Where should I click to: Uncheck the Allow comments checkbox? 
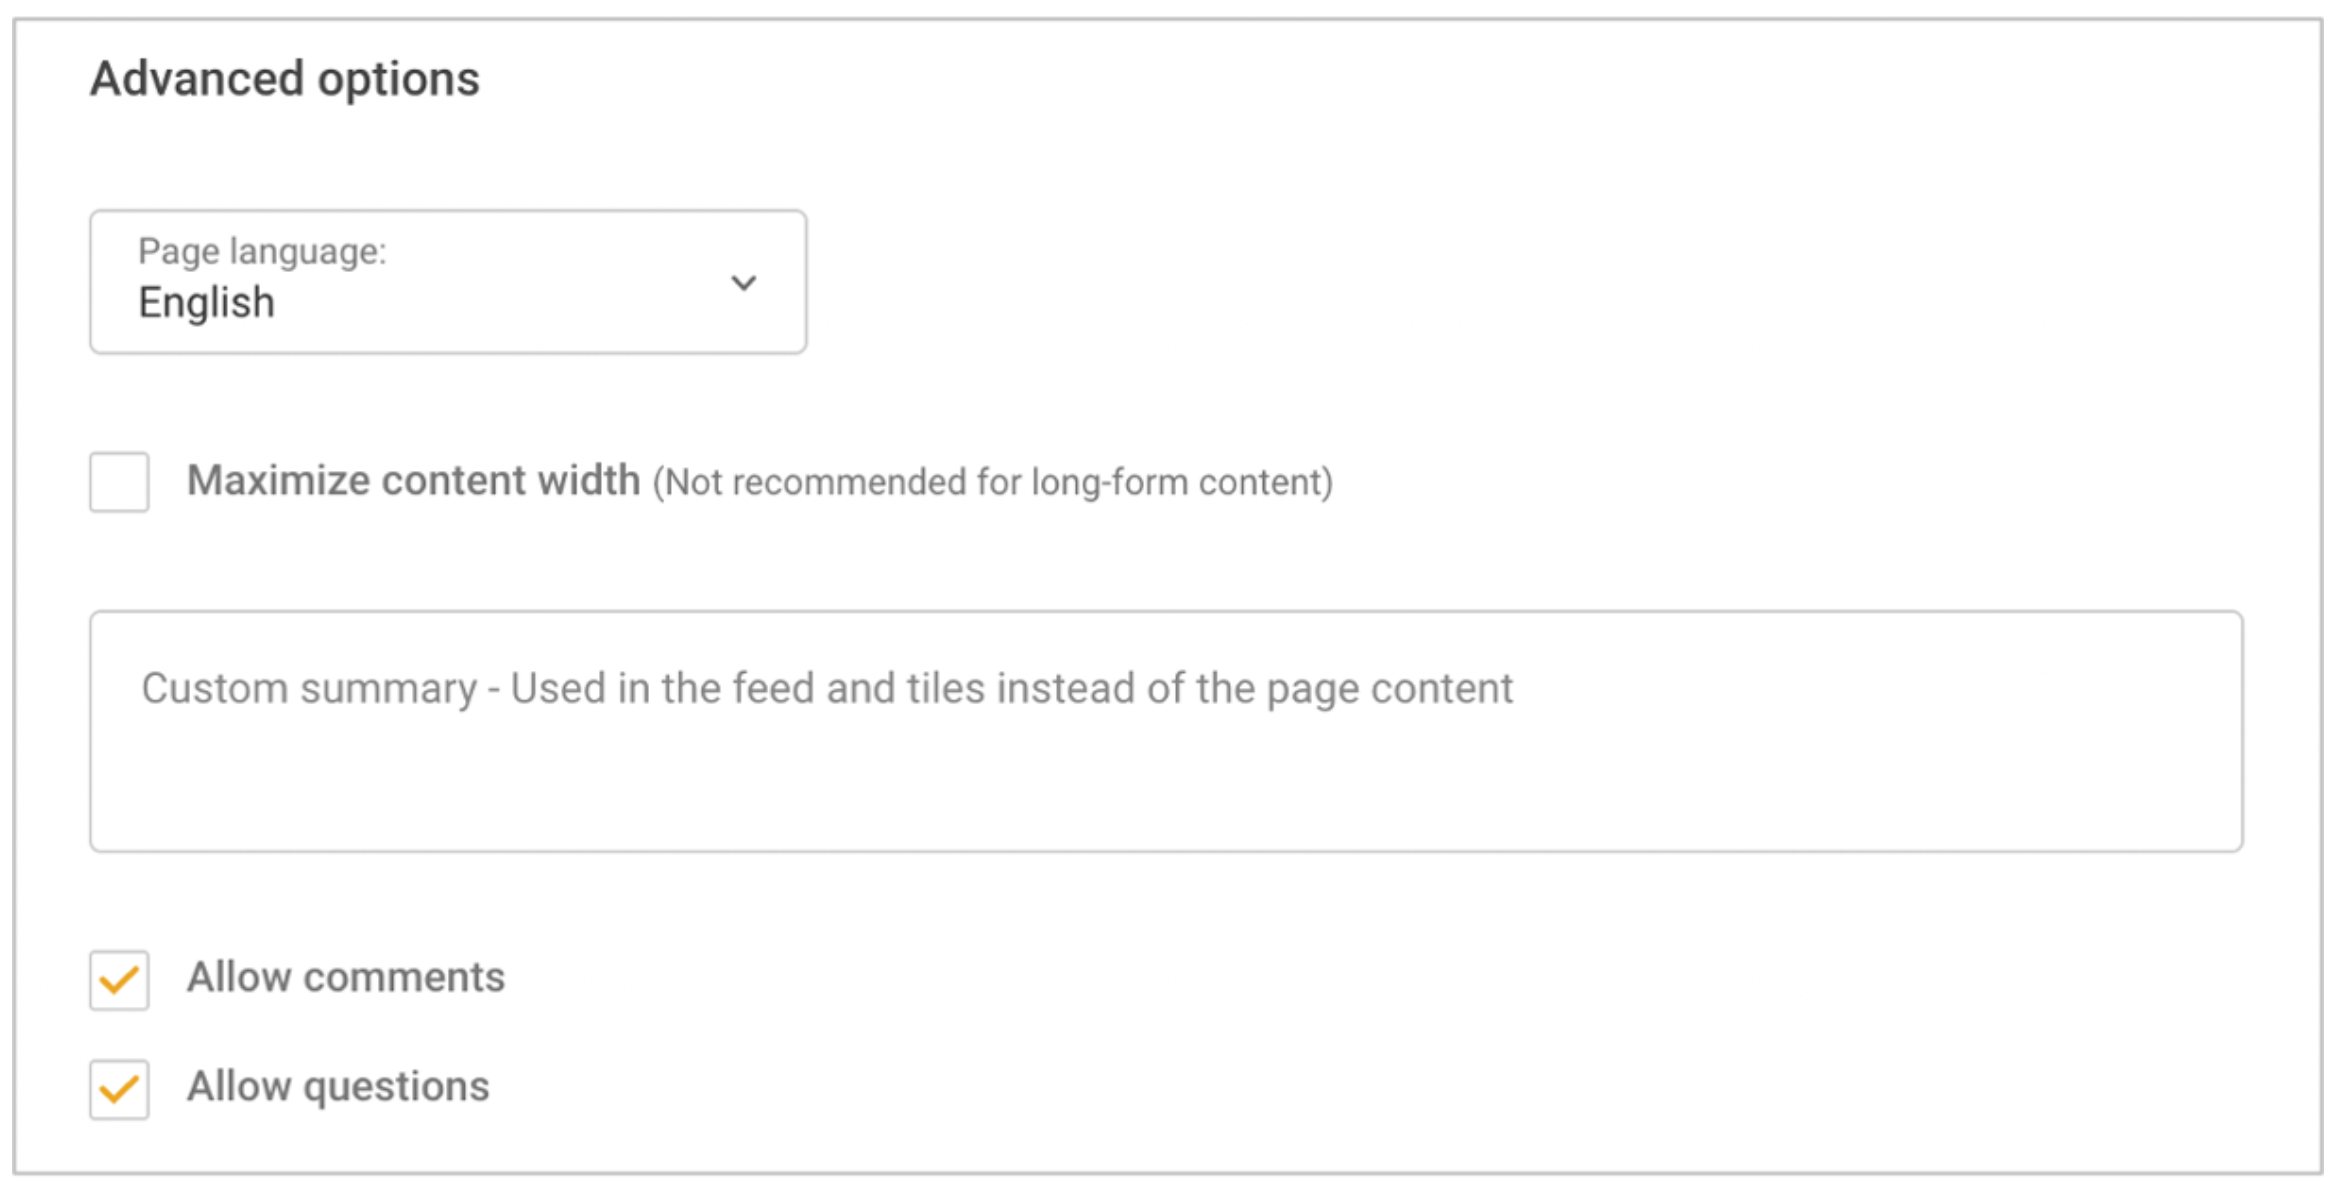[119, 980]
